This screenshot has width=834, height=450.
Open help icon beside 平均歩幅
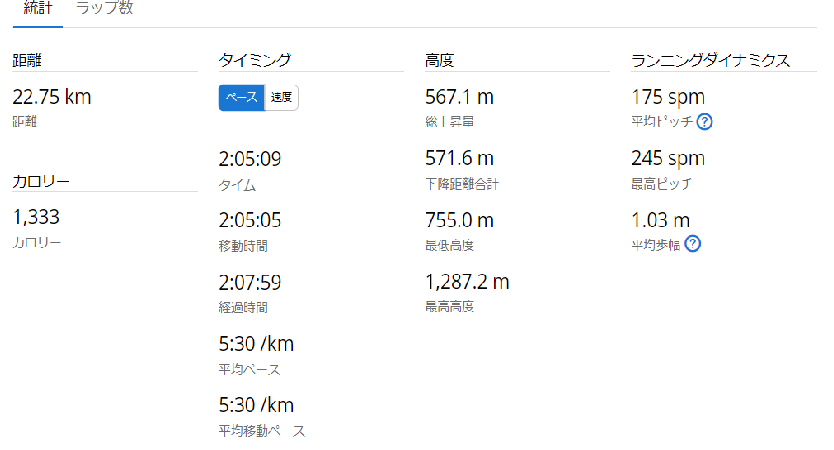[x=692, y=244]
